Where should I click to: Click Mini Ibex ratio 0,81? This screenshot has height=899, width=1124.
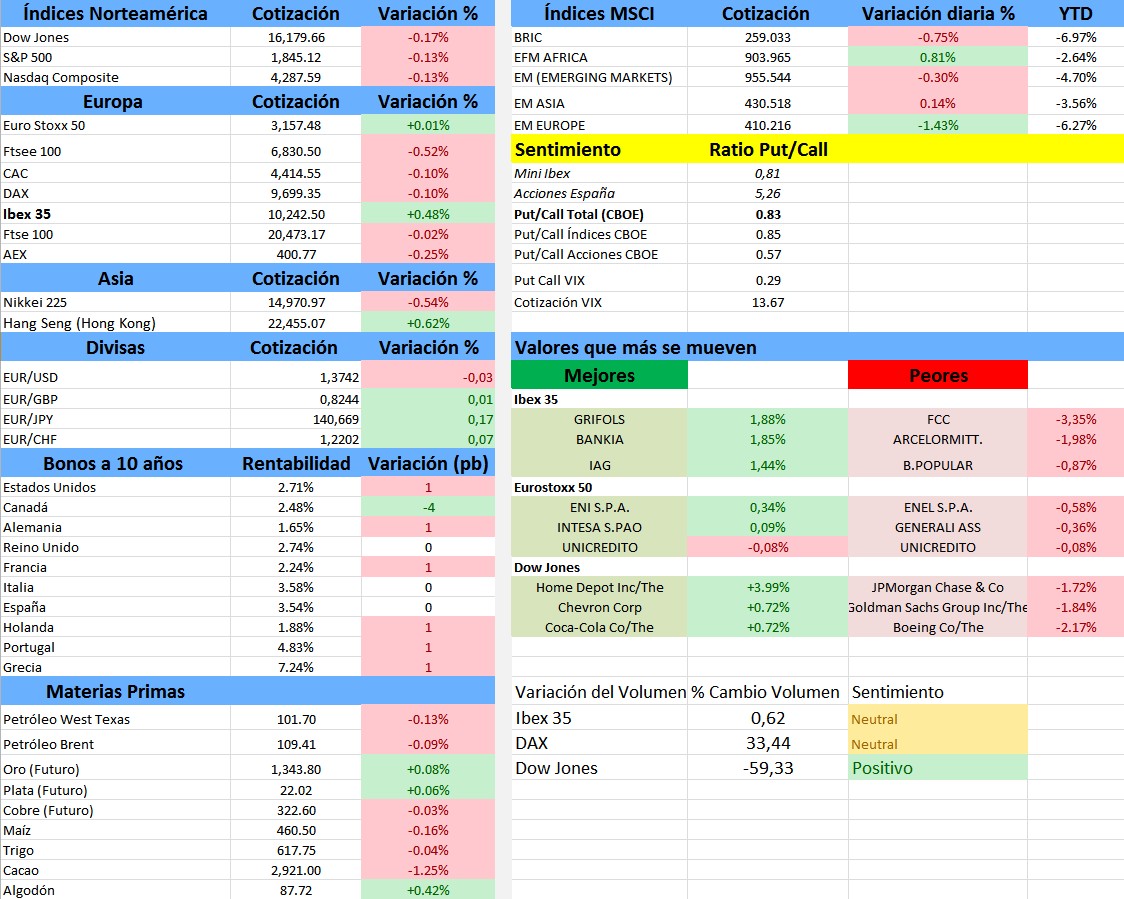pos(768,173)
